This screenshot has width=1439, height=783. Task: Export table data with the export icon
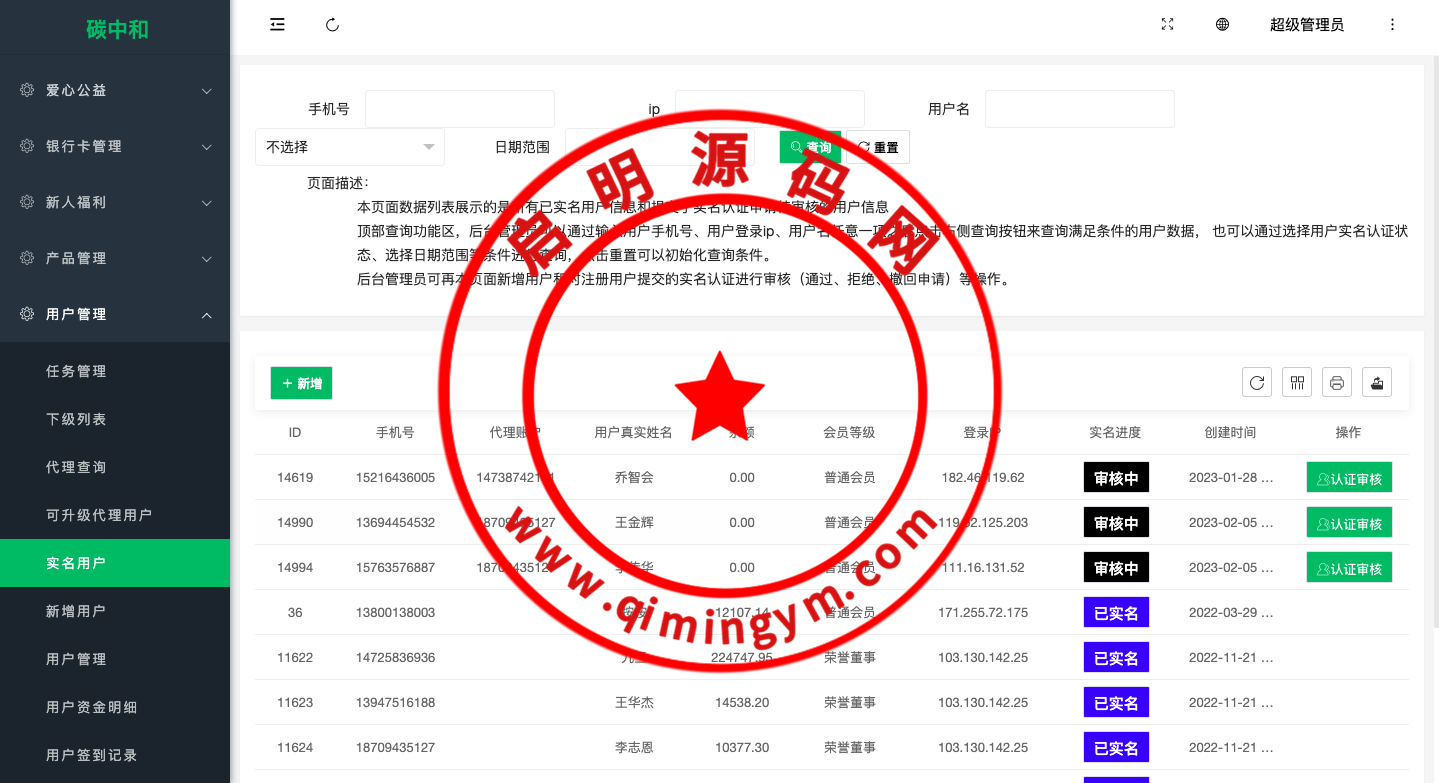coord(1377,382)
